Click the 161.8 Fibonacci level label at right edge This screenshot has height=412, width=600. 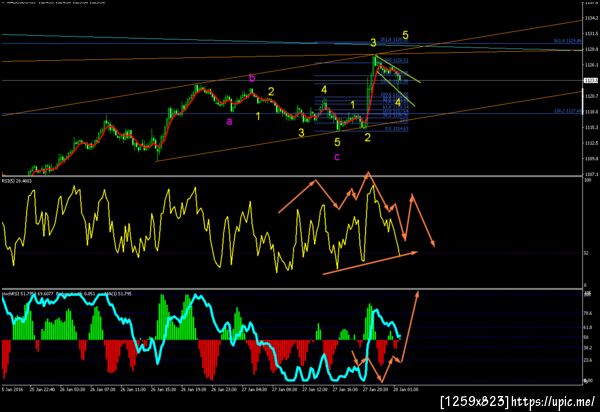tap(567, 41)
